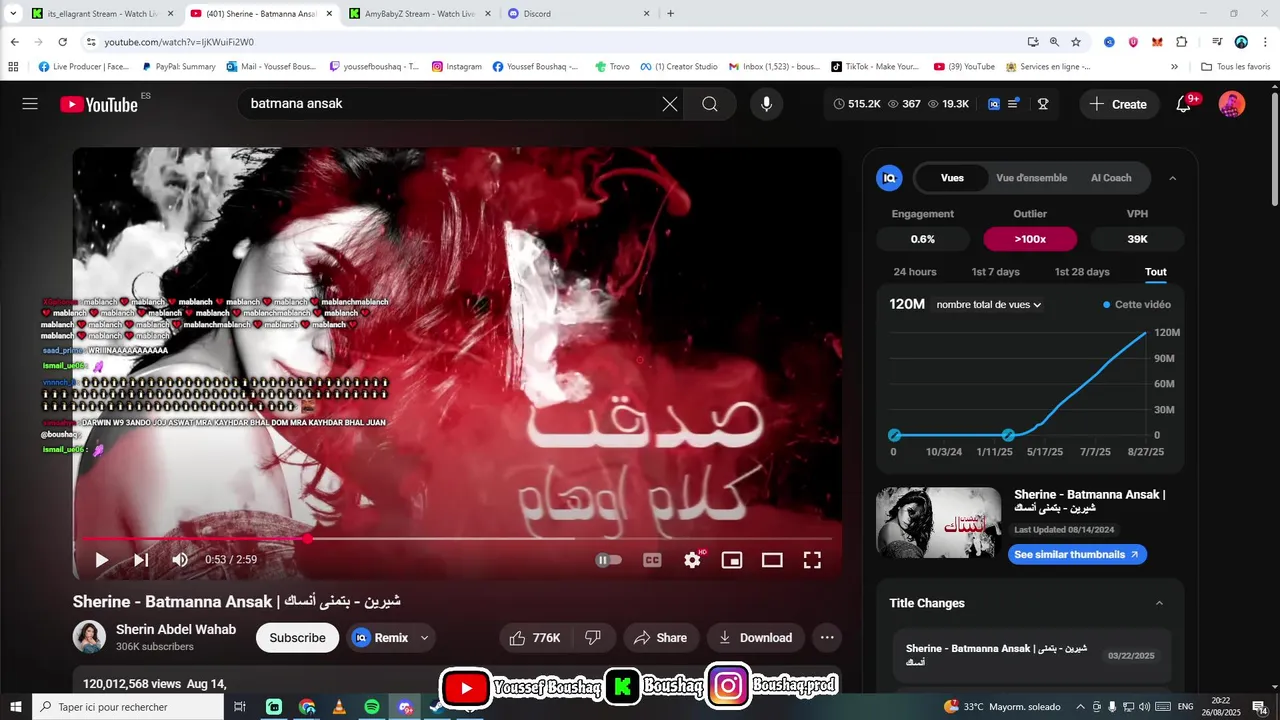Start voice search with the microphone icon

[767, 104]
